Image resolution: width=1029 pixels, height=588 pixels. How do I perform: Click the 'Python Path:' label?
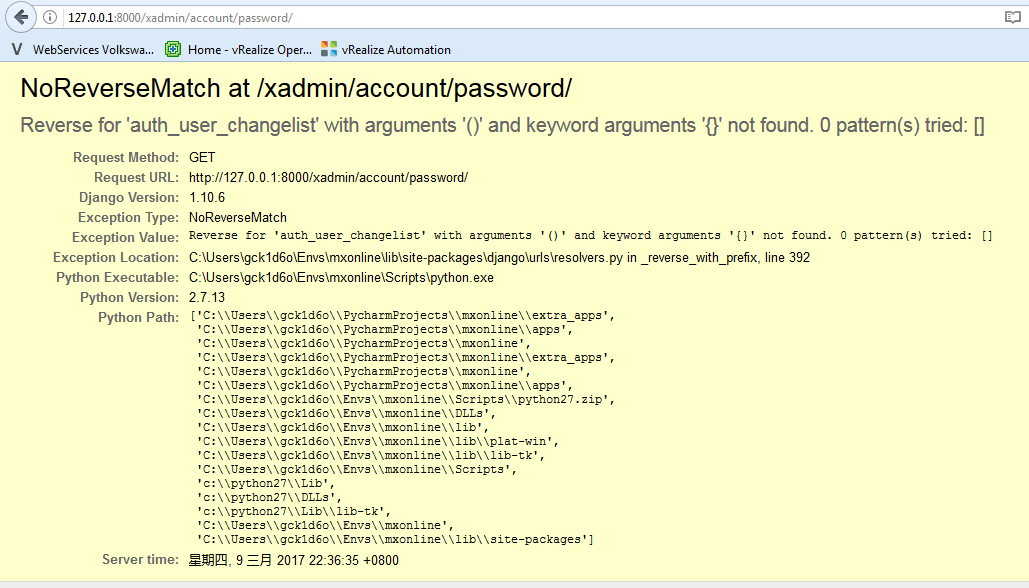138,318
